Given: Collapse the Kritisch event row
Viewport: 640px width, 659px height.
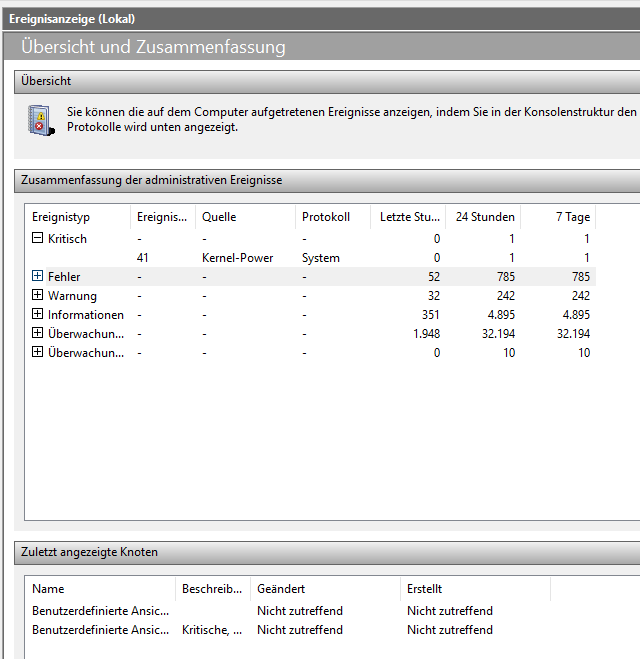Looking at the screenshot, I should pyautogui.click(x=37, y=238).
